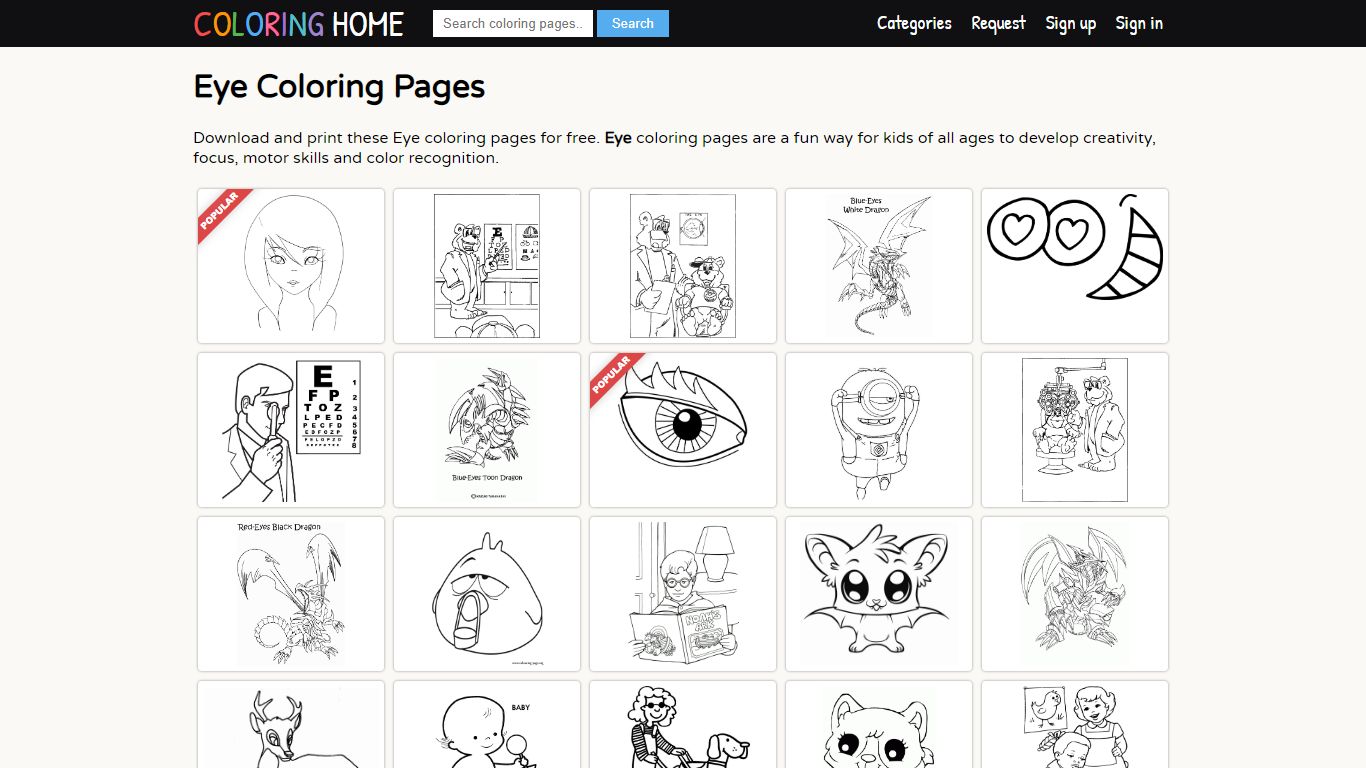The image size is (1366, 768).
Task: Open the sleepy round bird coloring page
Action: [487, 594]
